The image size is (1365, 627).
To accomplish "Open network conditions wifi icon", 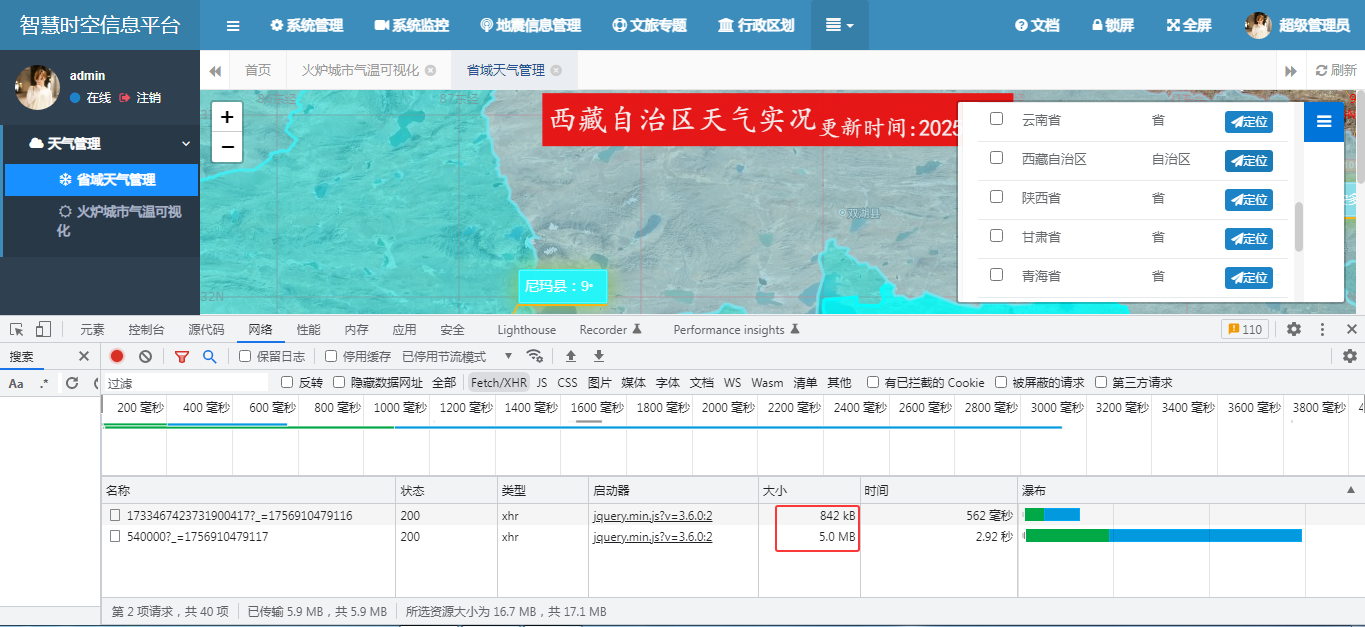I will click(x=535, y=356).
